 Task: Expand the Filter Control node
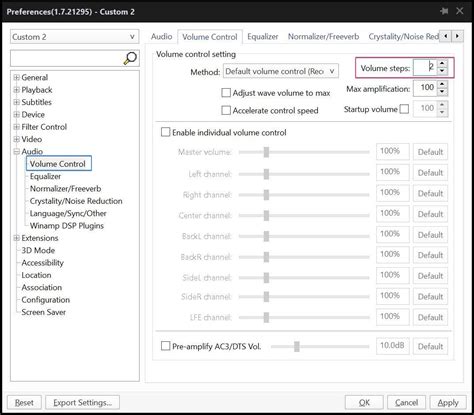[16, 127]
